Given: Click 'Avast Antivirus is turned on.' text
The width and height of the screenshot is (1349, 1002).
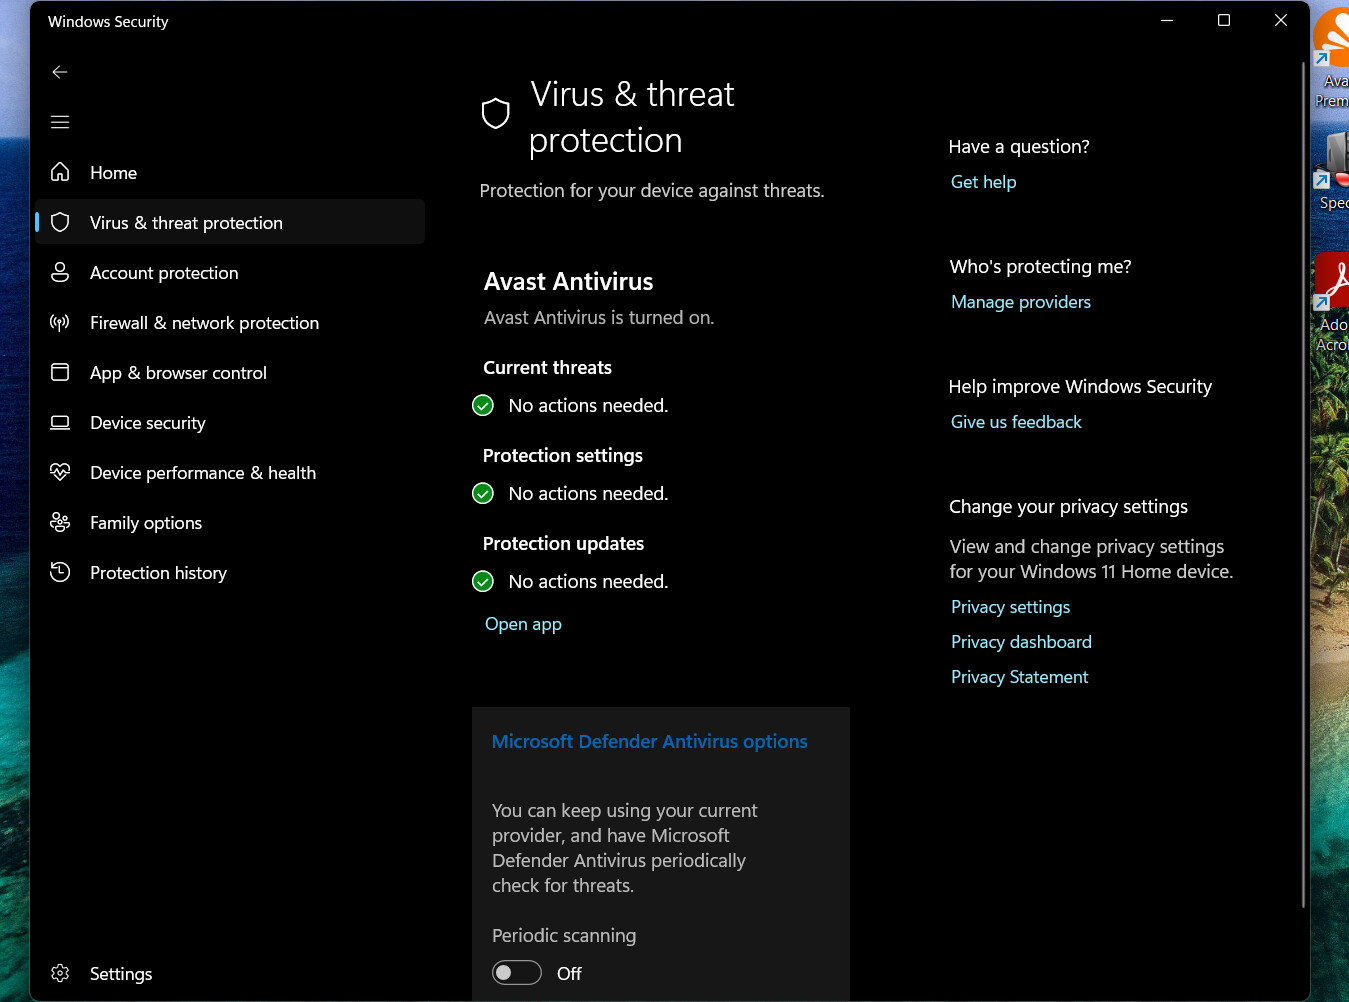Looking at the screenshot, I should coord(599,318).
